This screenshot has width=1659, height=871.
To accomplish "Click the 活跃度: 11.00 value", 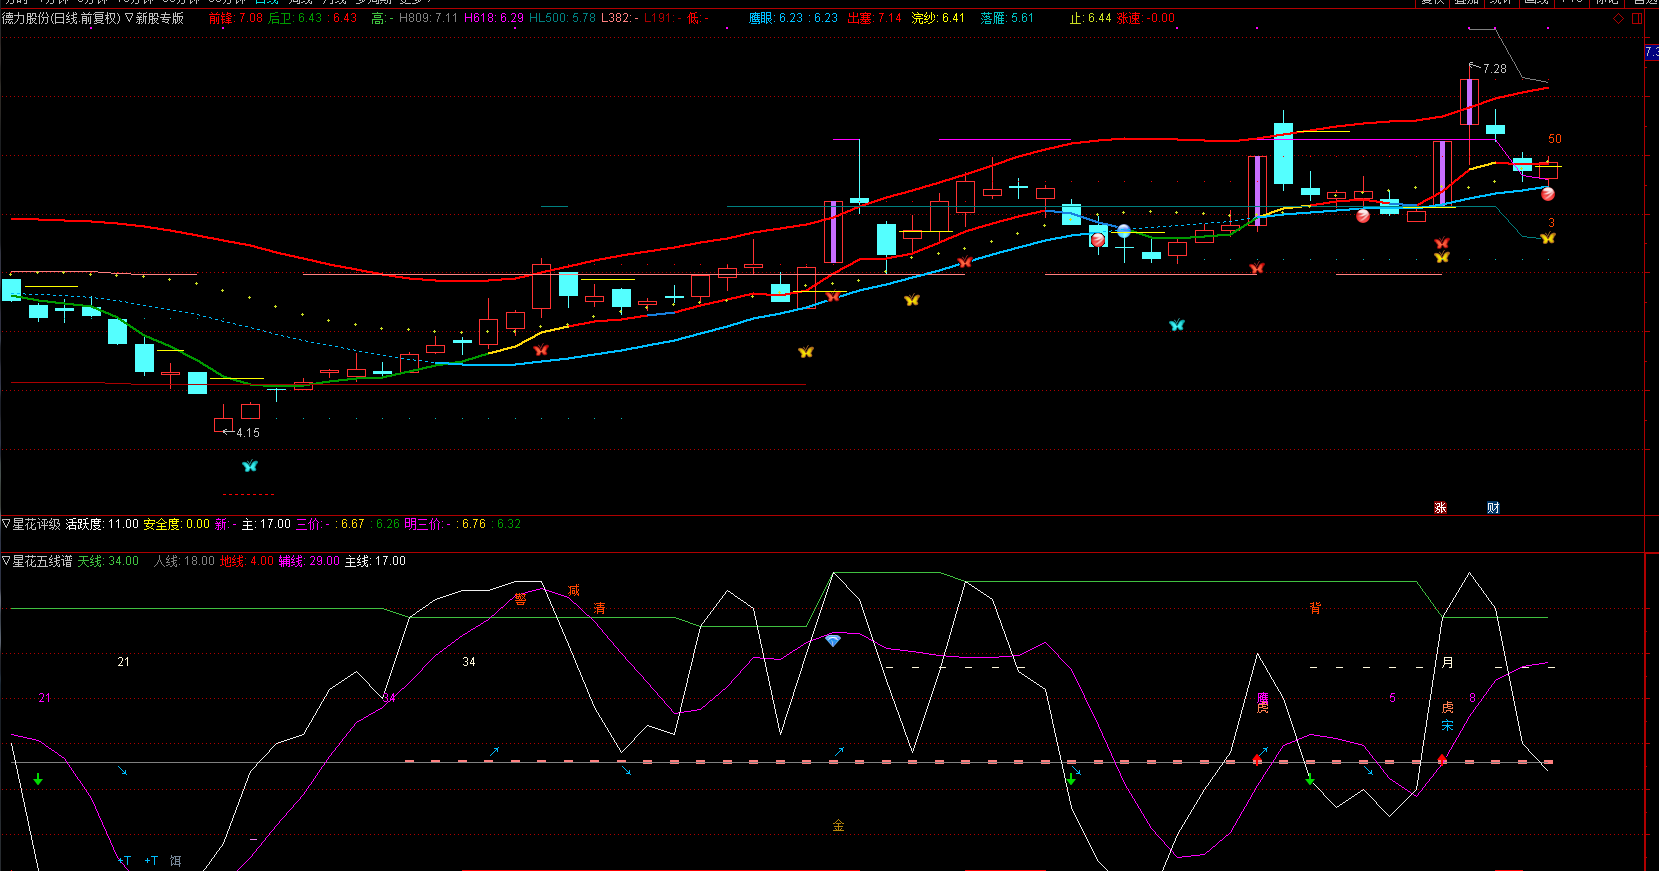I will tap(102, 524).
